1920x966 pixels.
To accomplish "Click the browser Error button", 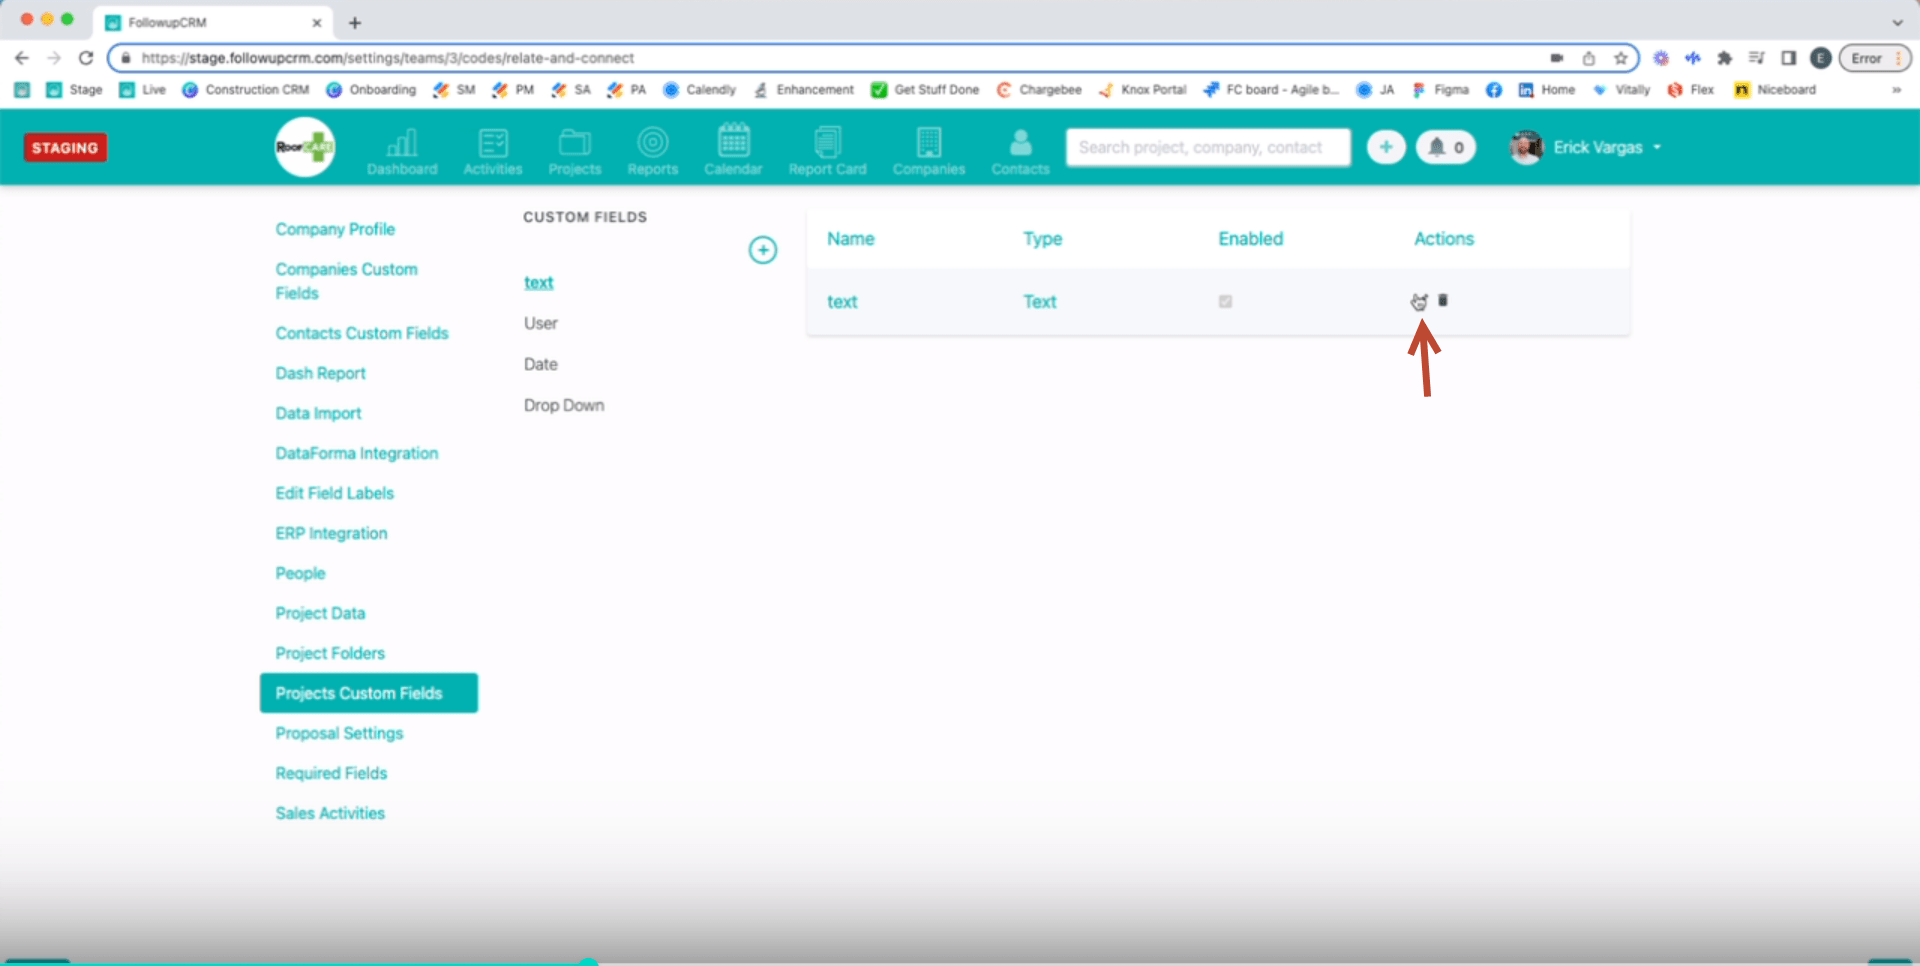I will [x=1874, y=58].
